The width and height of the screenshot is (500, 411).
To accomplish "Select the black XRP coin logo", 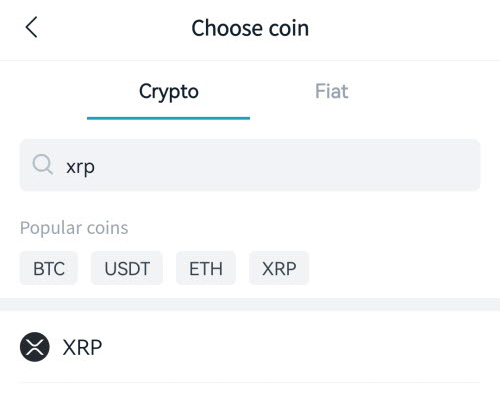I will (x=35, y=347).
